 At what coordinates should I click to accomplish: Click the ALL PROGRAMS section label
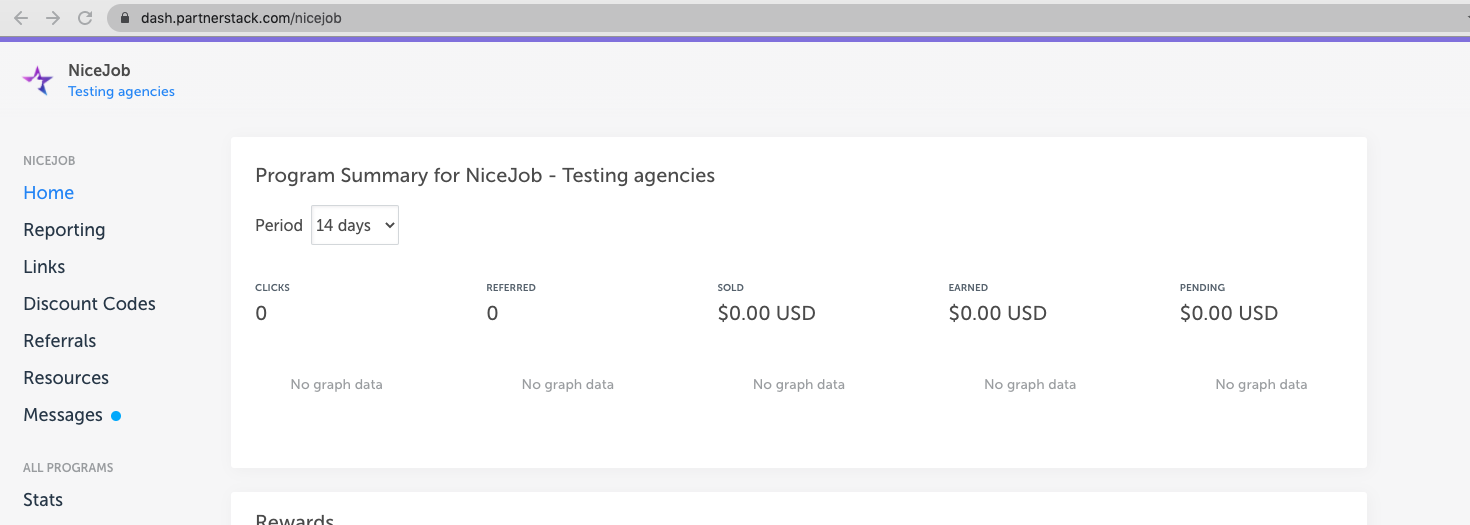(x=68, y=468)
